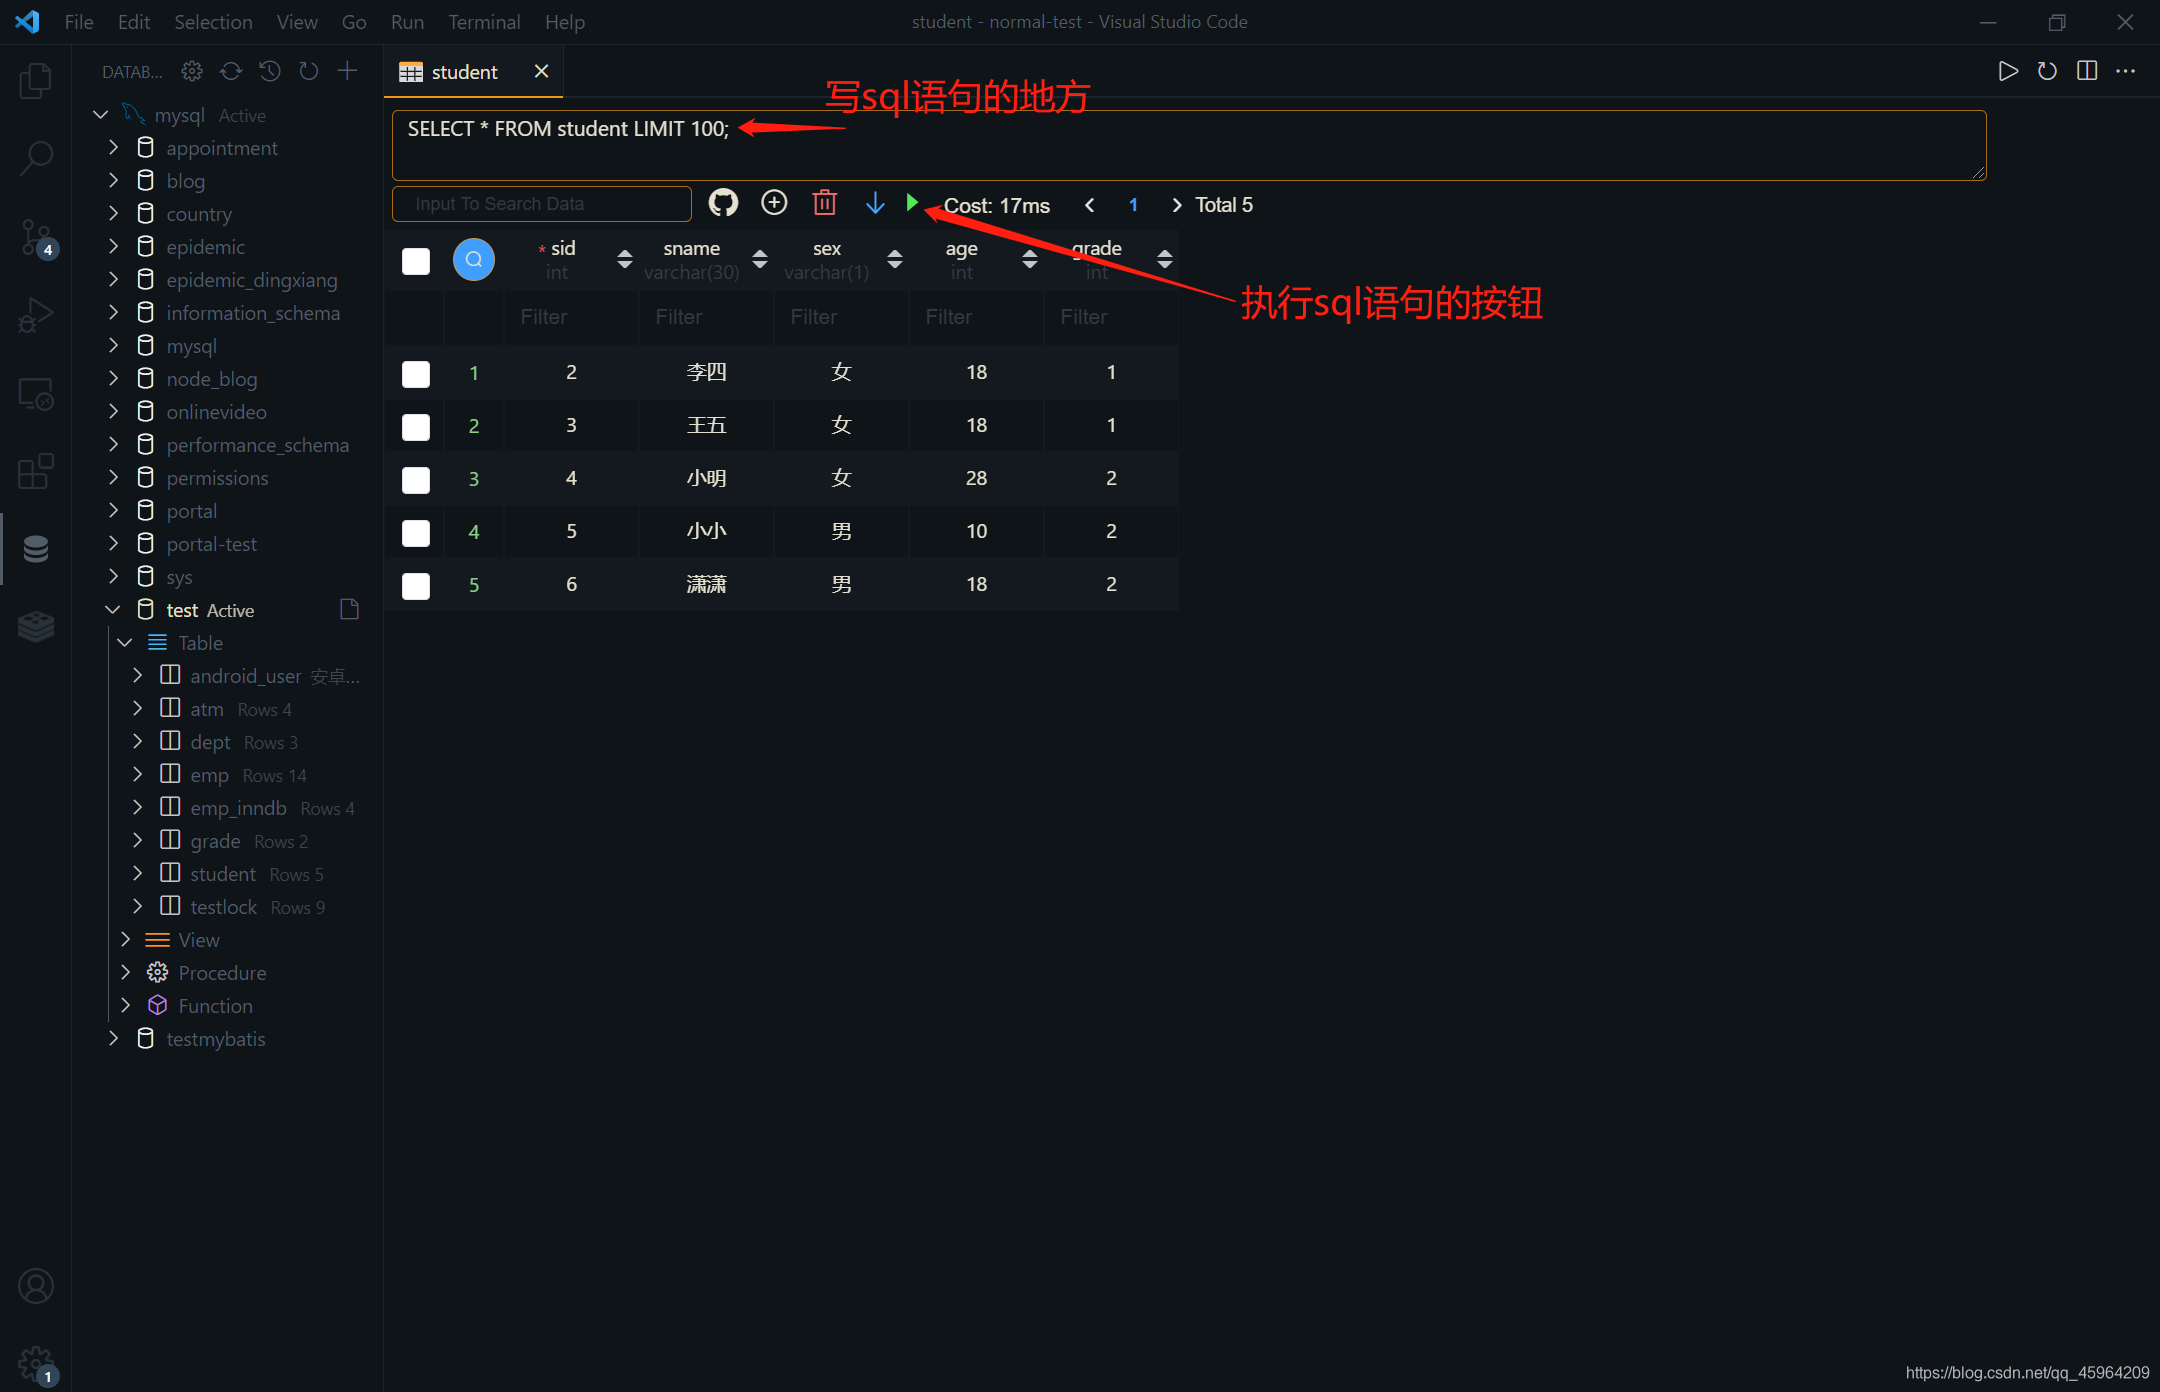Sort by the sname column
The height and width of the screenshot is (1392, 2160).
(760, 259)
